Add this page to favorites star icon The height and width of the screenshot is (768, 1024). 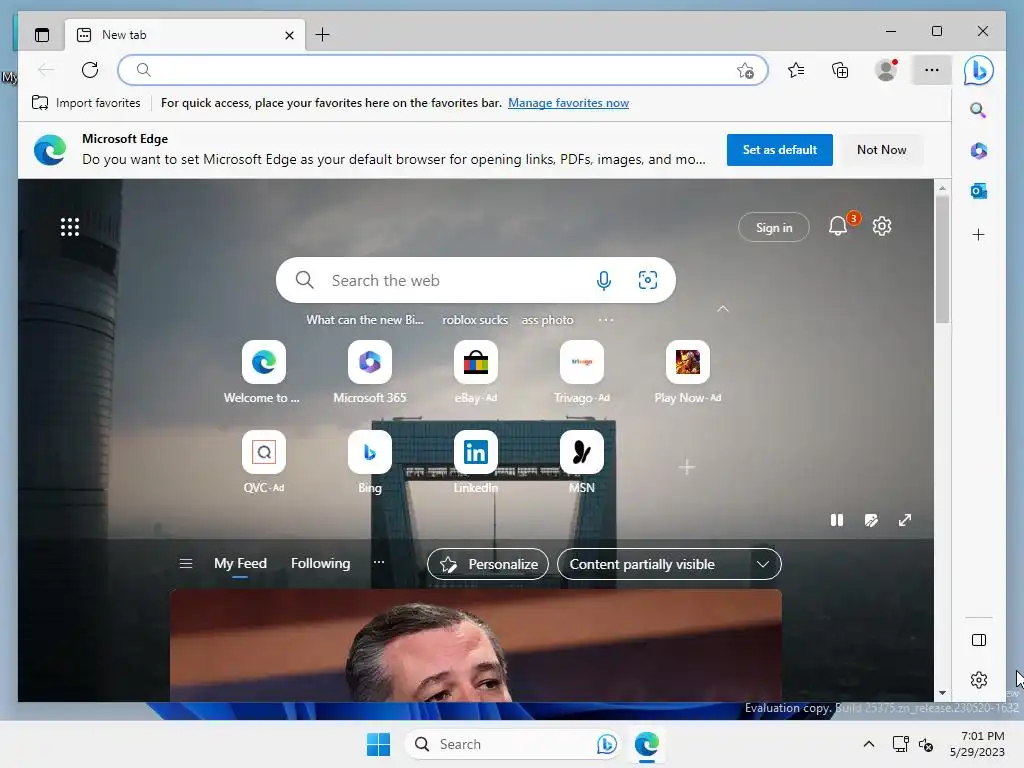pos(745,71)
